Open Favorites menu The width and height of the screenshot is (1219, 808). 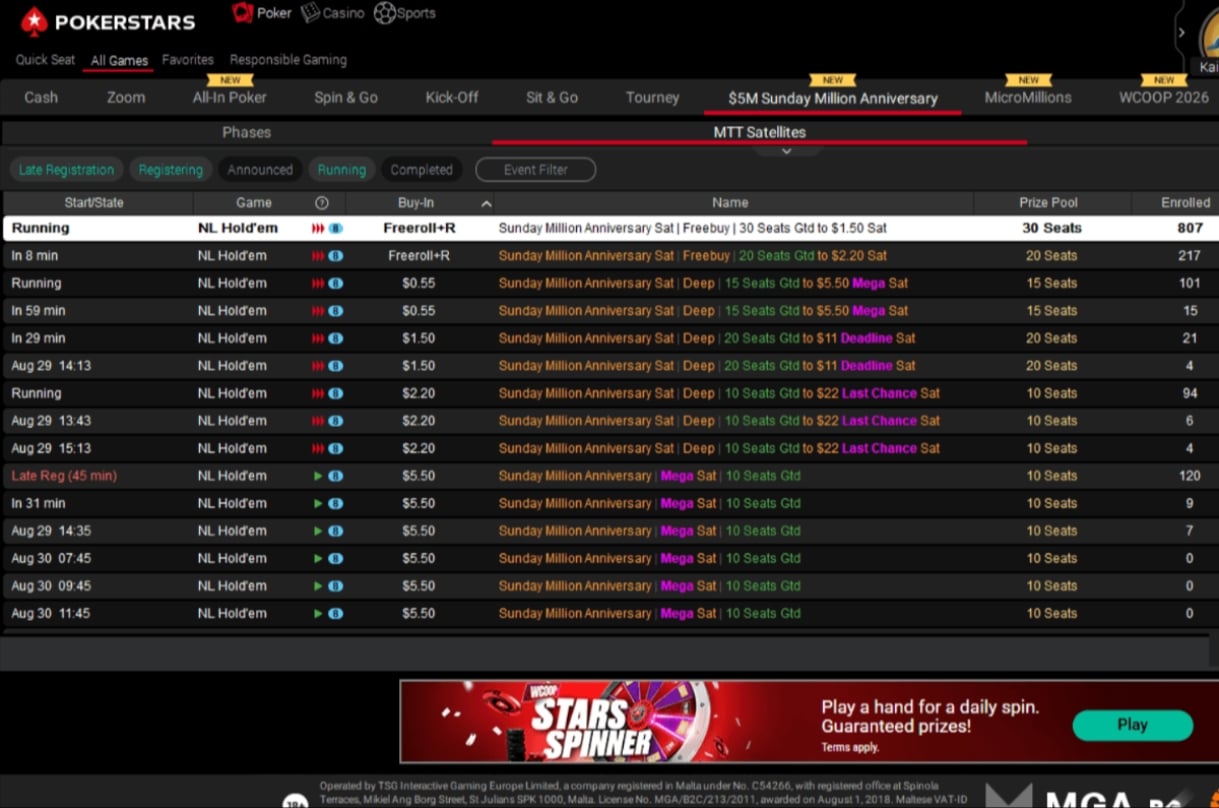[188, 60]
